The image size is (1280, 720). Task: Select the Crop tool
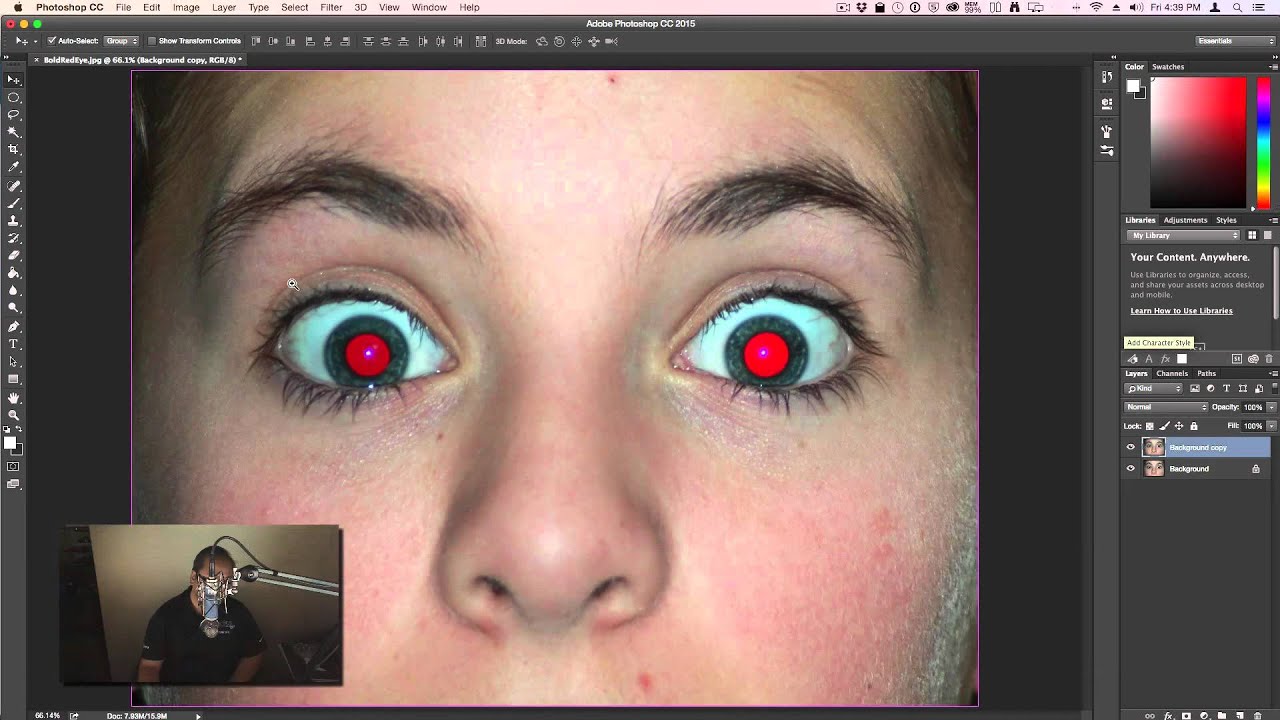(14, 149)
